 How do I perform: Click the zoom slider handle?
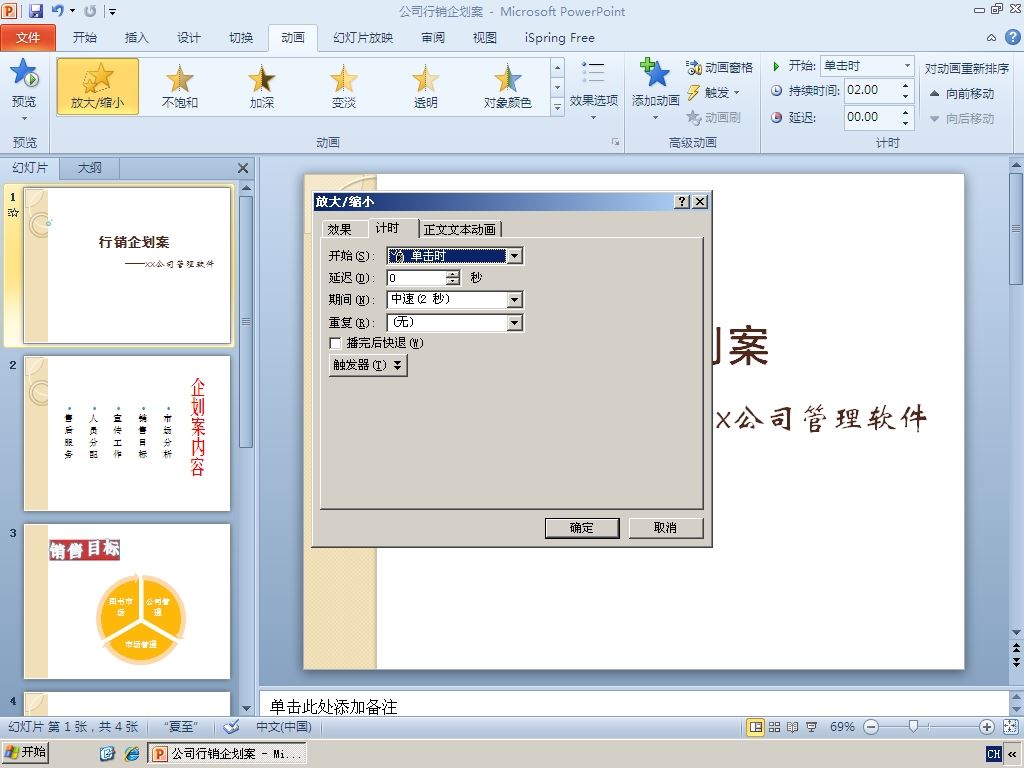pyautogui.click(x=914, y=726)
